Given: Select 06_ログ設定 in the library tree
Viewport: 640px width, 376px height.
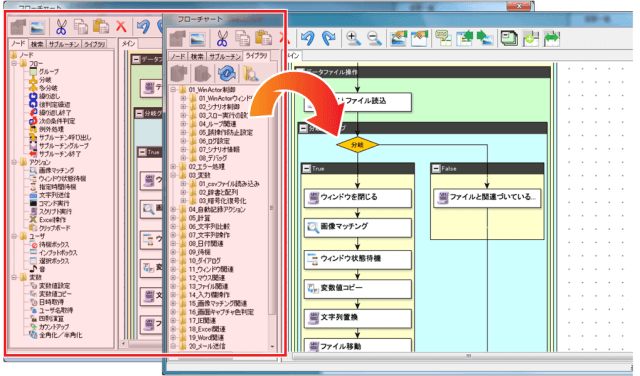Looking at the screenshot, I should (x=215, y=141).
